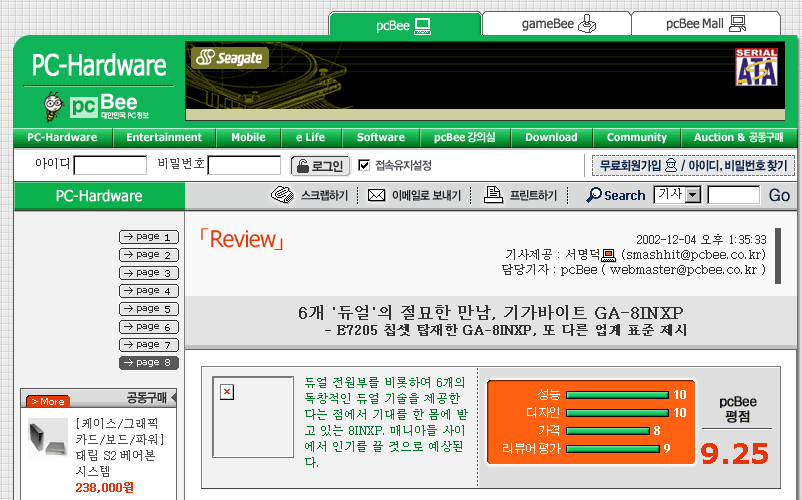Click the printer icon for 프린트하기
The height and width of the screenshot is (500, 802).
point(492,195)
